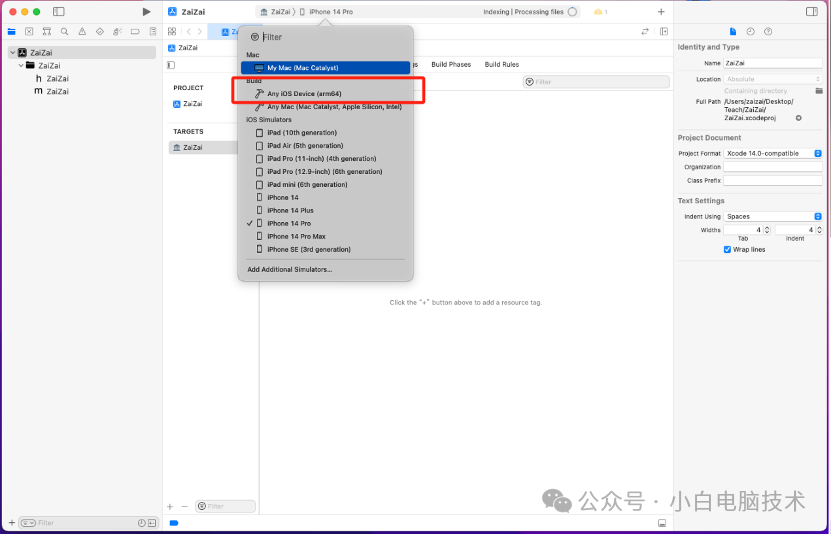Open the Report navigator

pyautogui.click(x=153, y=32)
